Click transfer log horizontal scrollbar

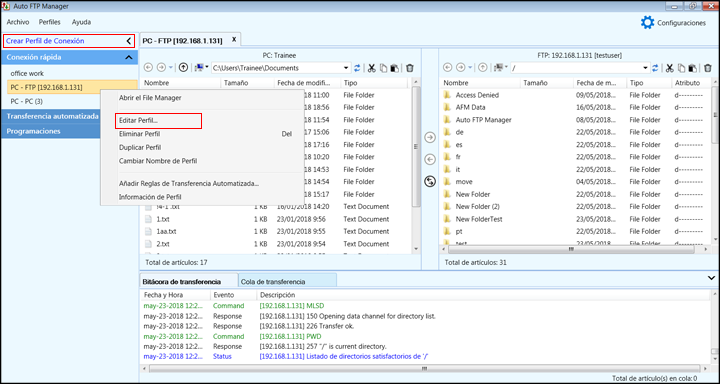pos(425,368)
